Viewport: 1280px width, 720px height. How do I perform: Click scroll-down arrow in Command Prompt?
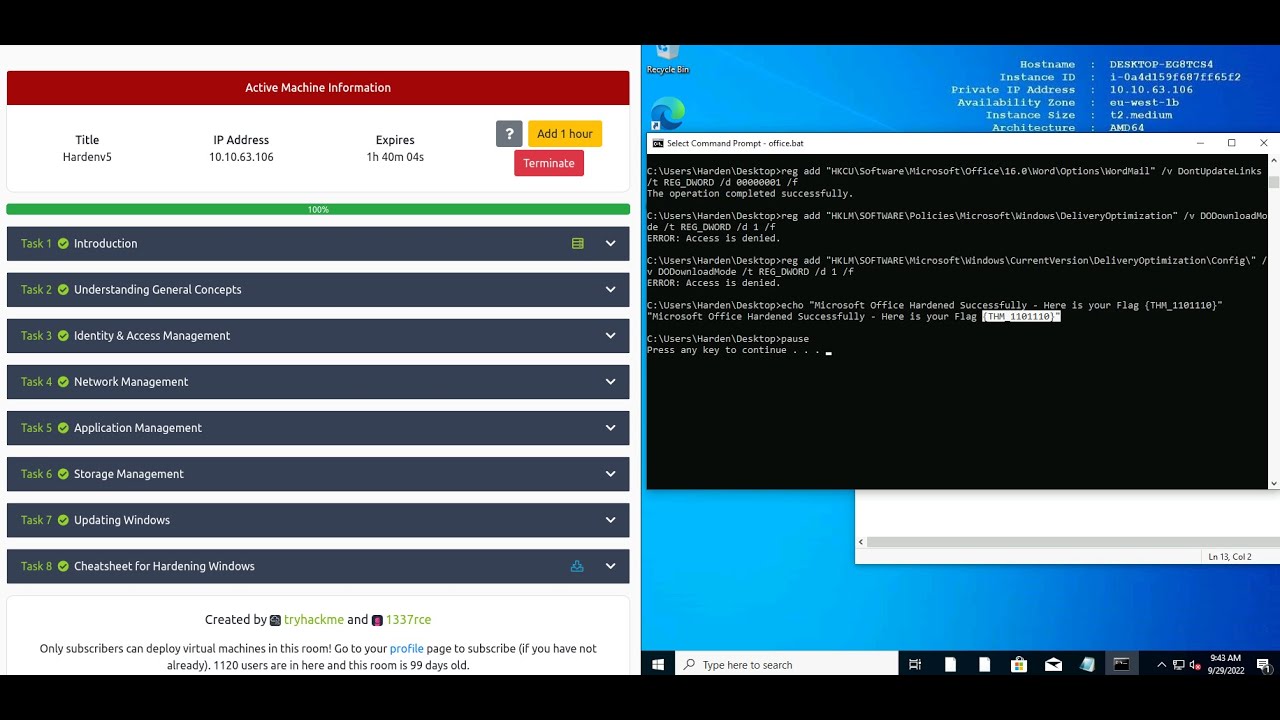1274,484
